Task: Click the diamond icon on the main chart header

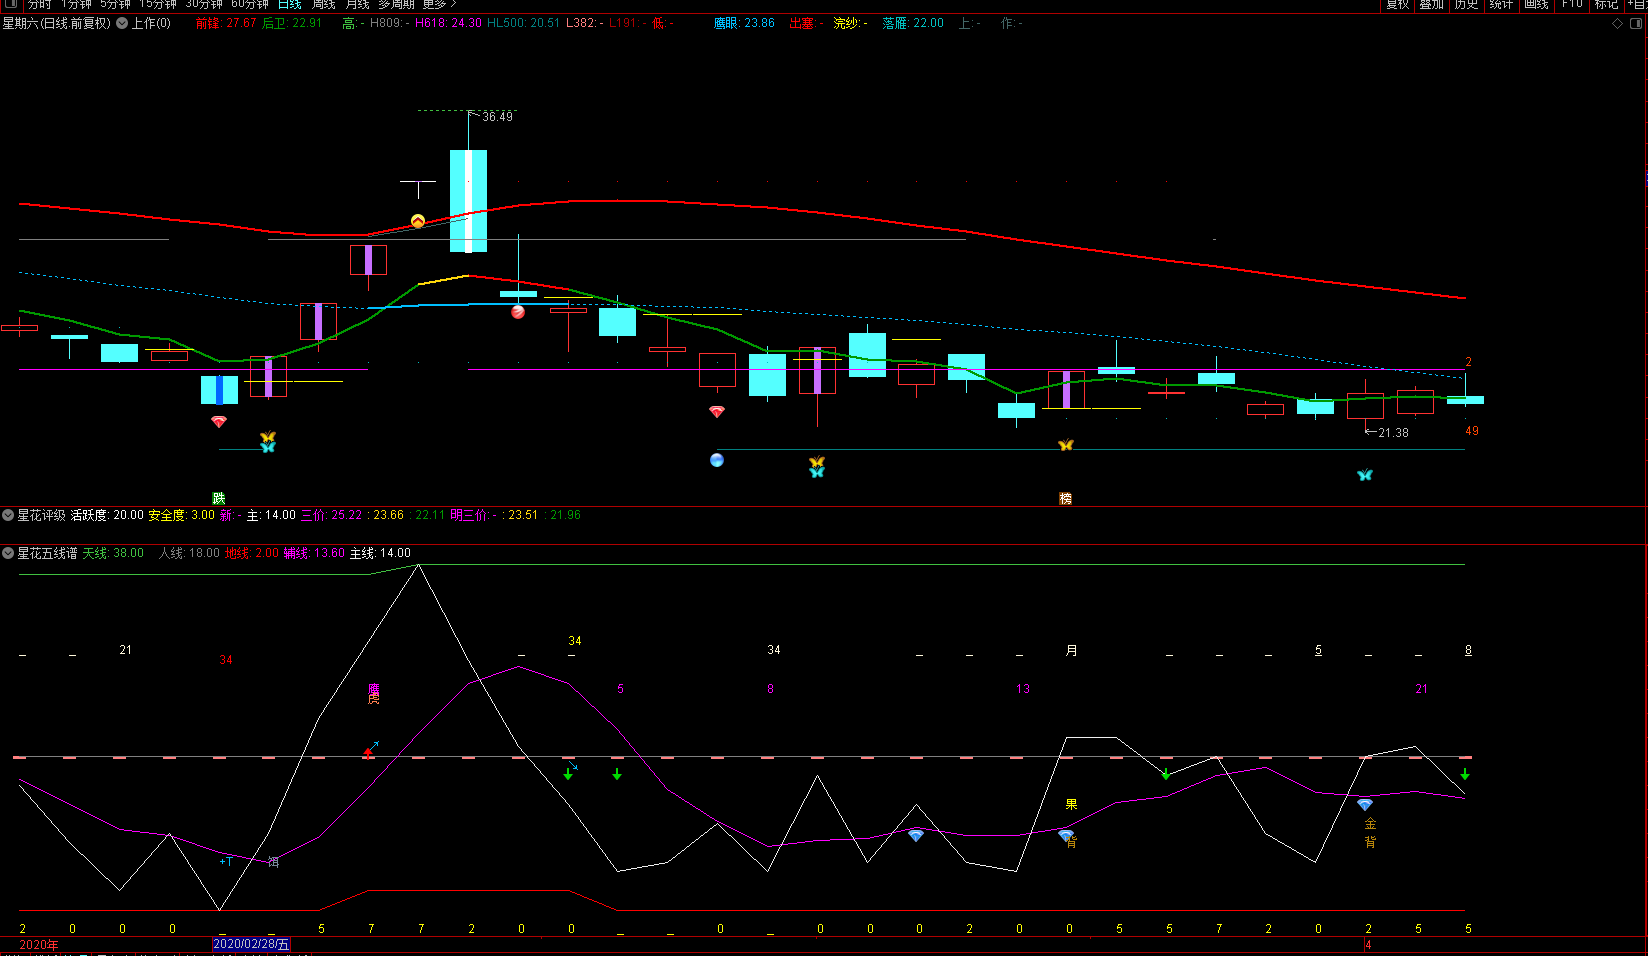Action: click(x=1618, y=23)
